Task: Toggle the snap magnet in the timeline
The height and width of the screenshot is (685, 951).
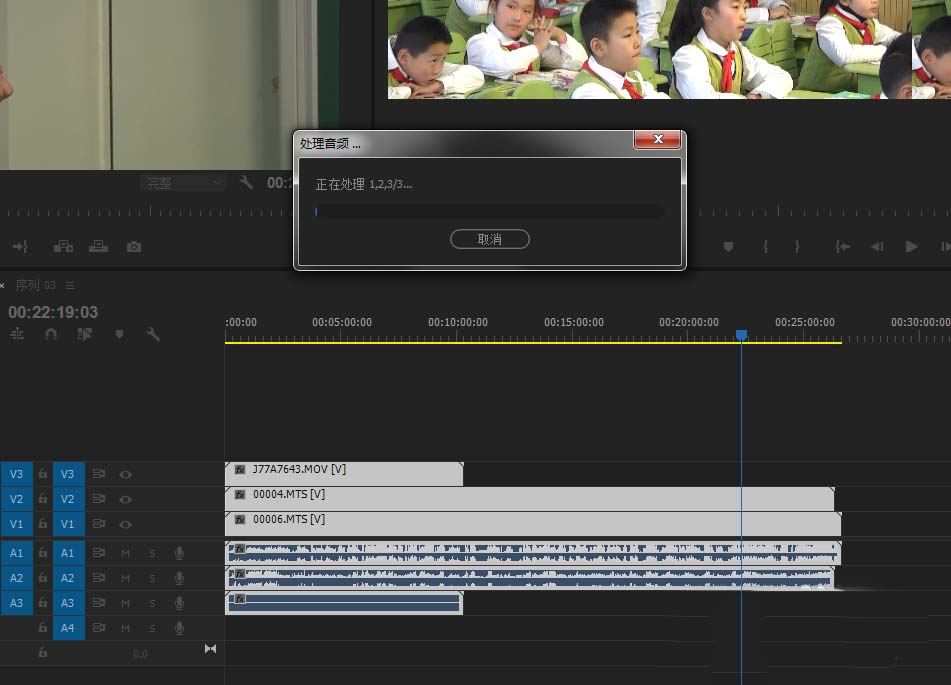Action: [x=51, y=334]
